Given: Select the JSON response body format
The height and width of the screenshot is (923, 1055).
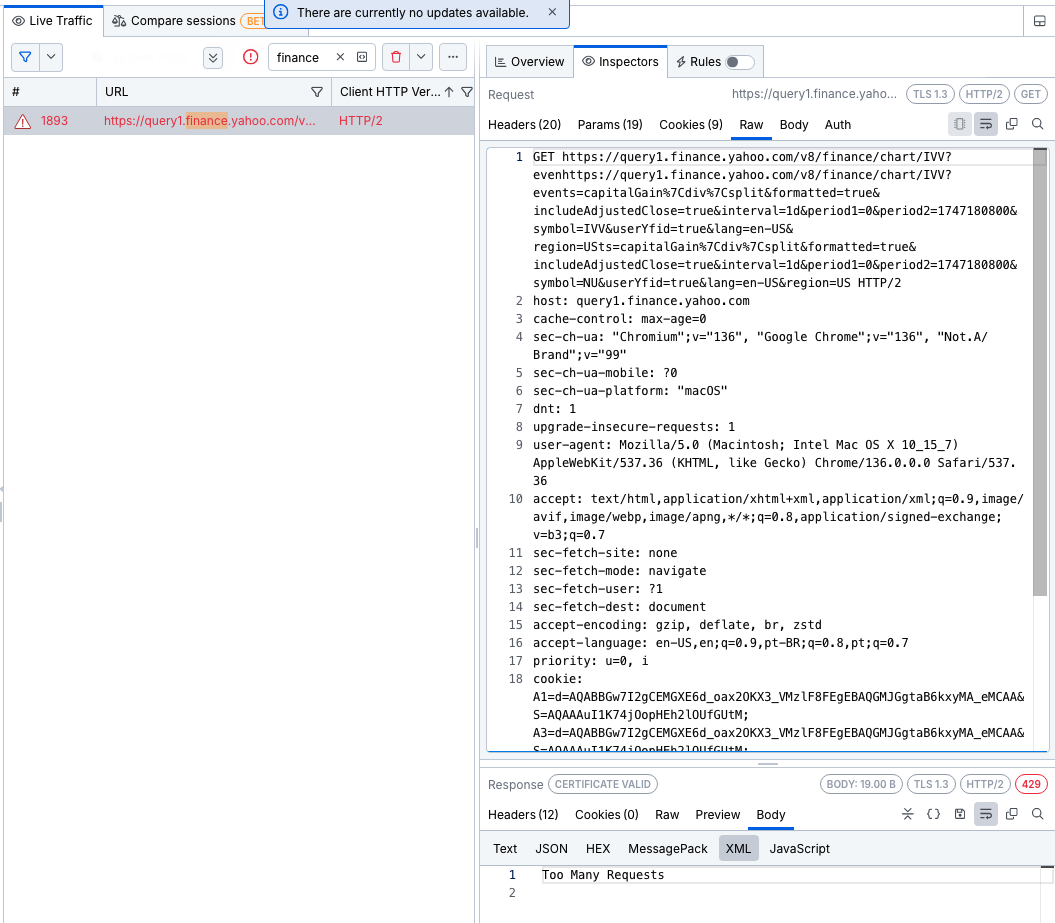Looking at the screenshot, I should click(x=551, y=848).
